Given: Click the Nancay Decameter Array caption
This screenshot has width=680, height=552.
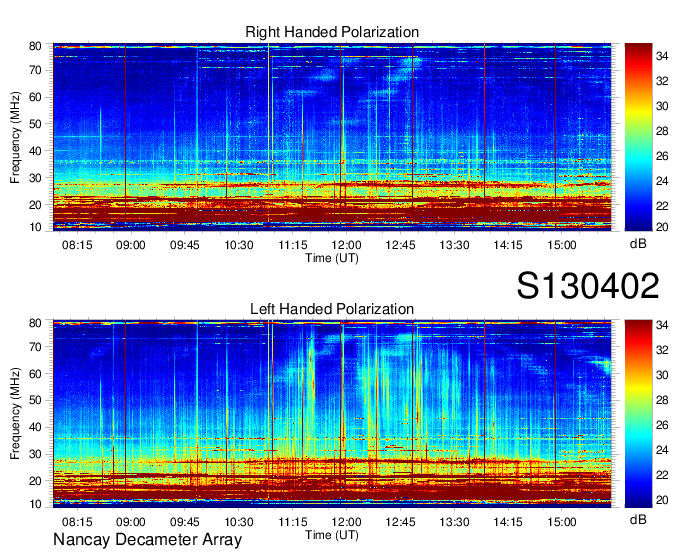Looking at the screenshot, I should pyautogui.click(x=147, y=540).
